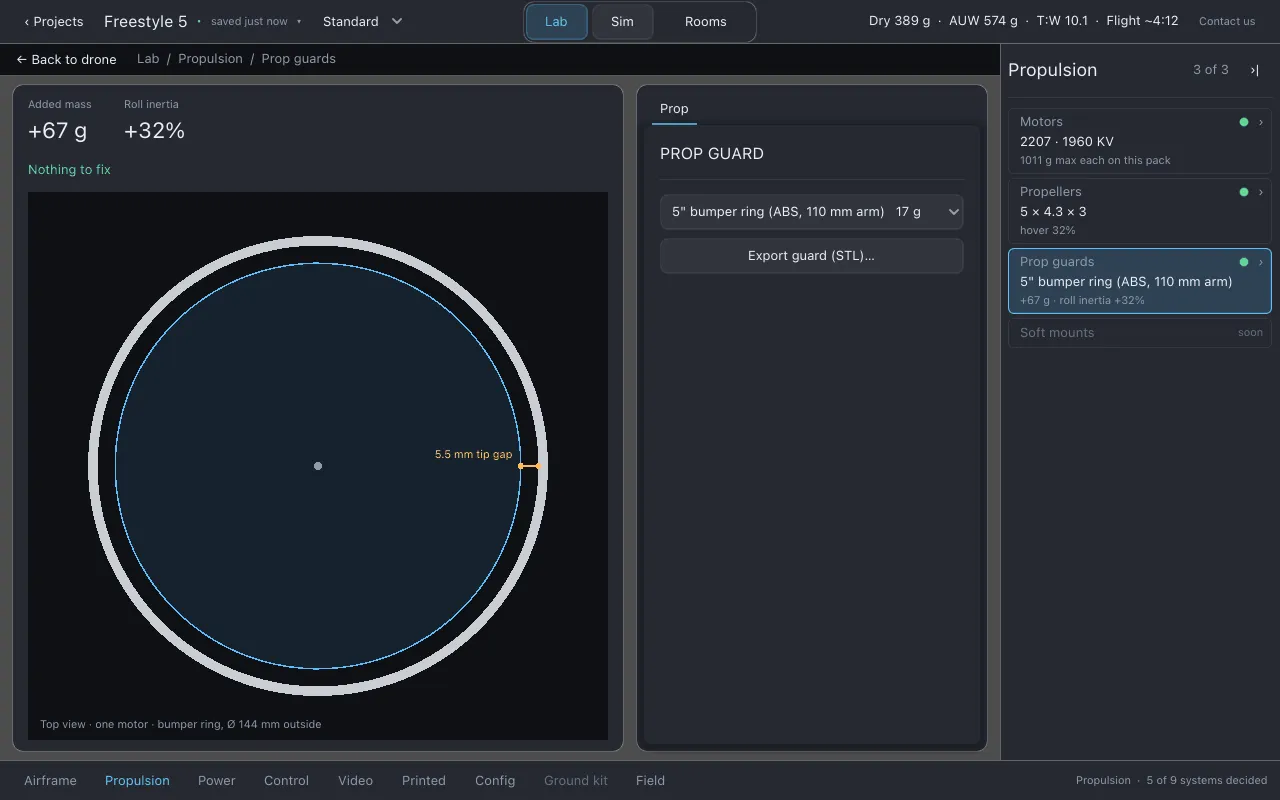Viewport: 1280px width, 800px height.
Task: Click the Motors status dot
Action: click(x=1244, y=122)
